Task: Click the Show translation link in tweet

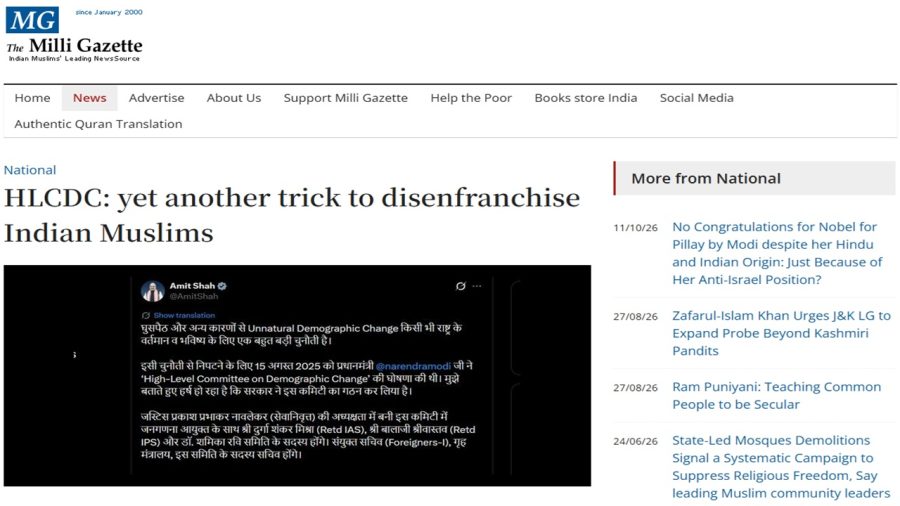Action: 184,316
